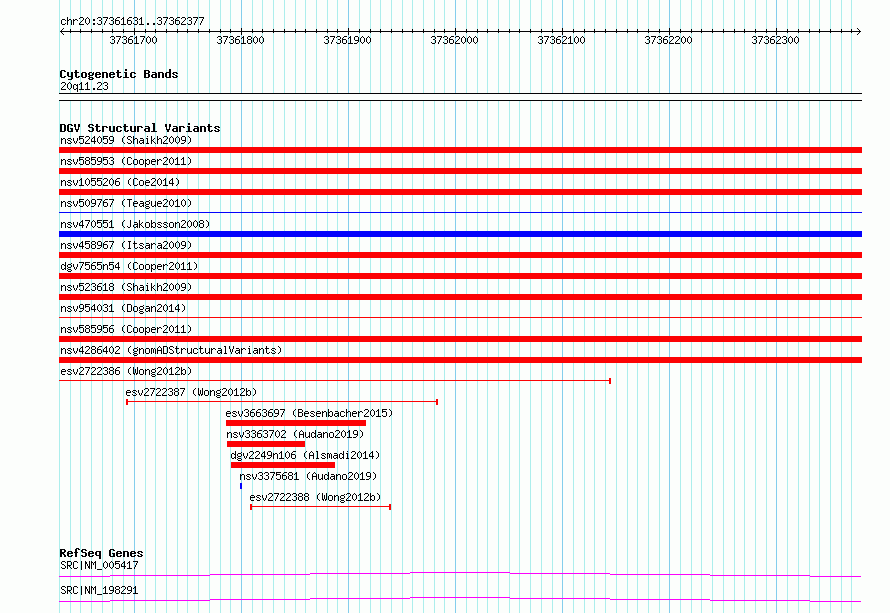
Task: Click the nsv523618 (Shaikh2009) label
Action: [126, 287]
